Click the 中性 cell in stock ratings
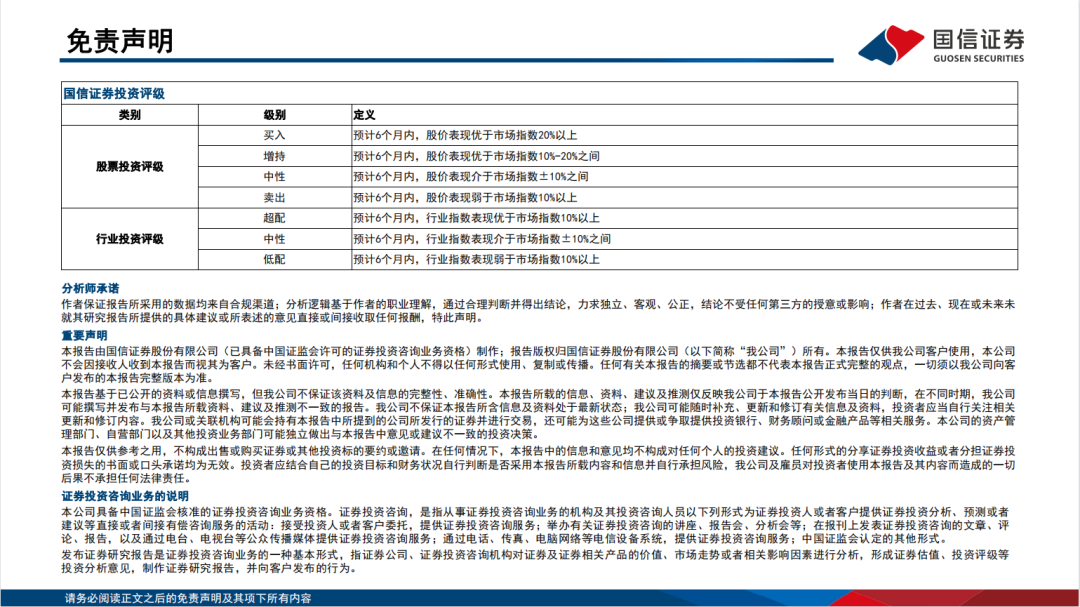 tap(274, 177)
